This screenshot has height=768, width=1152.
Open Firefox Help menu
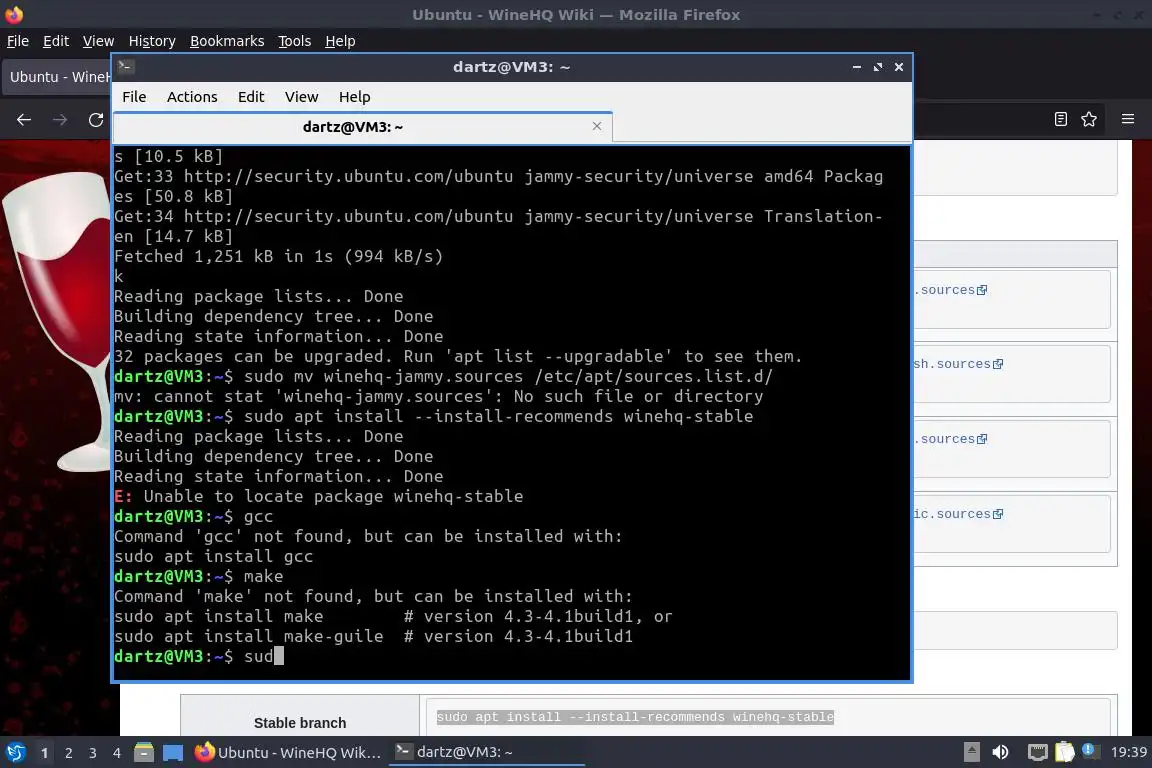click(340, 41)
